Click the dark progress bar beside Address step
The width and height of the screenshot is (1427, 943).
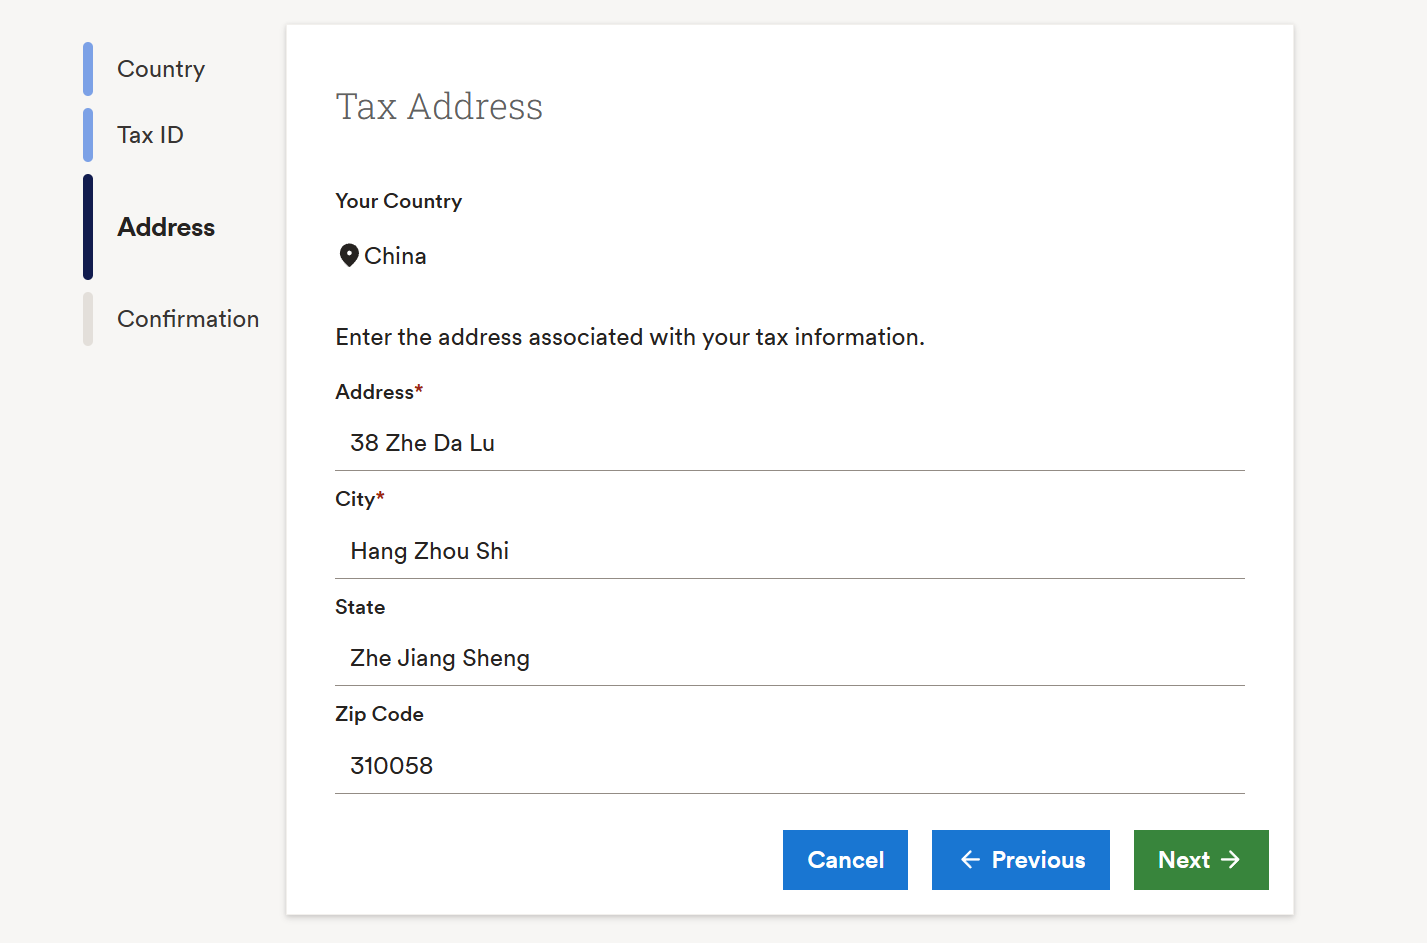click(x=88, y=227)
